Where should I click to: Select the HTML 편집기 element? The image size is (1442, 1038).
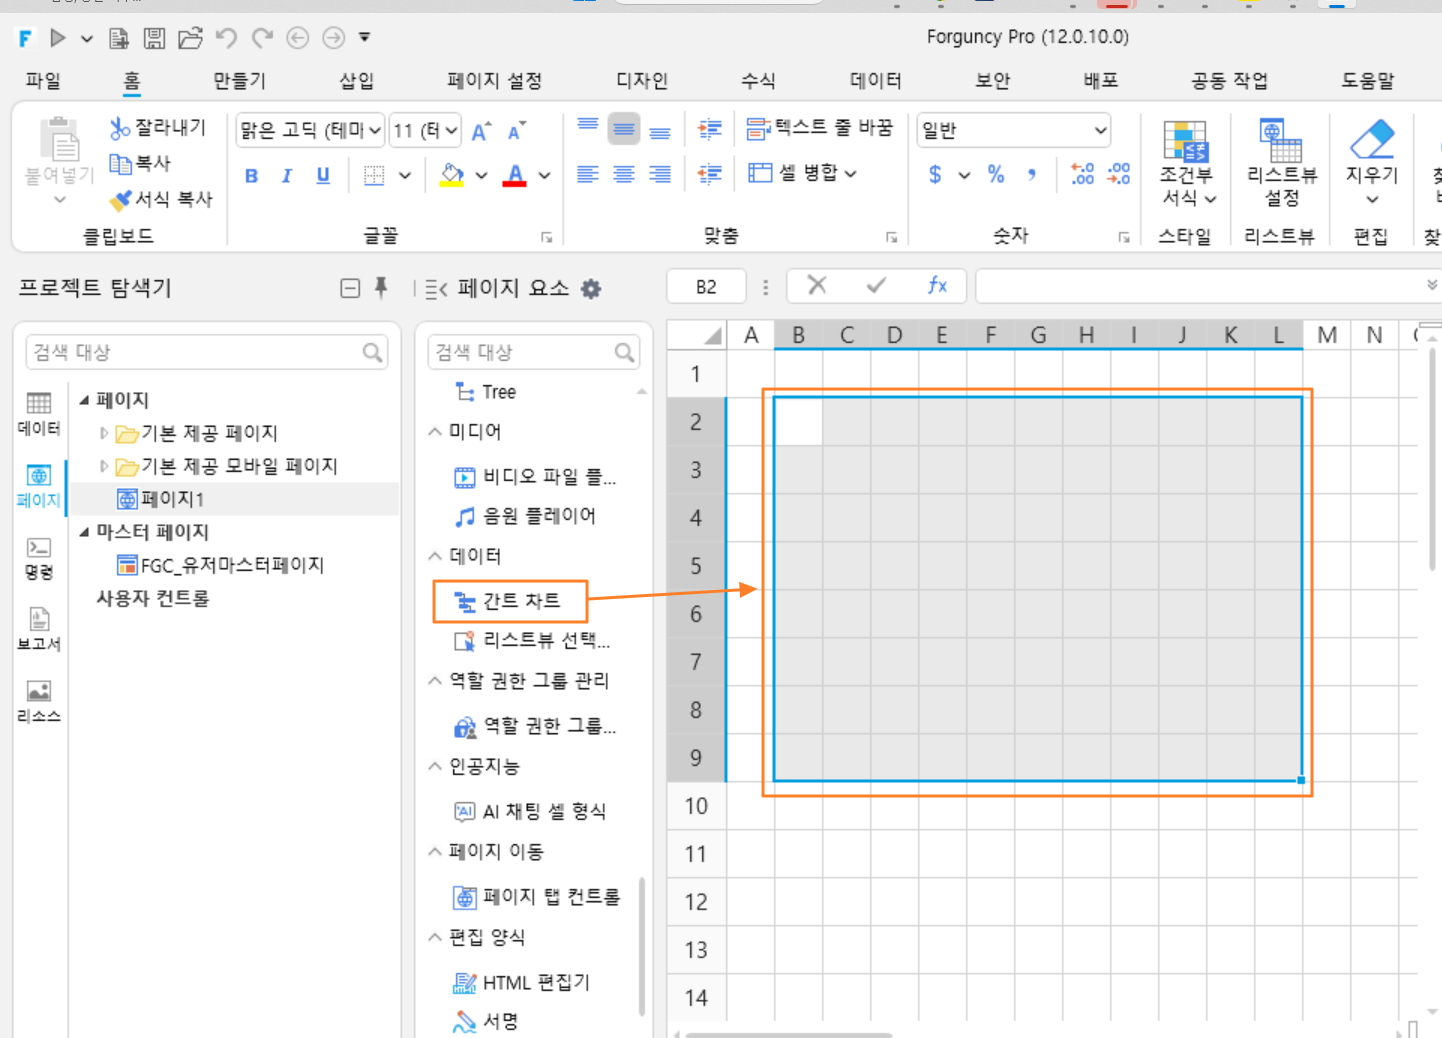tap(523, 983)
